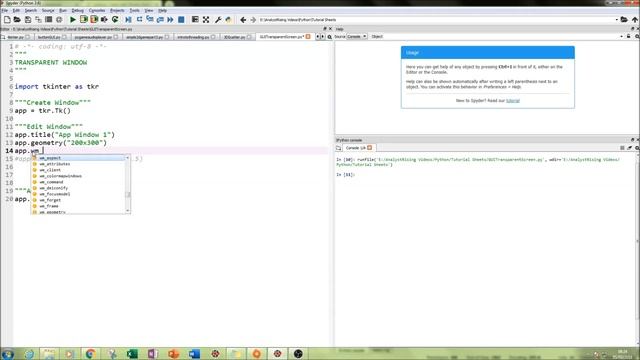Choose wm_forget from autocomplete list
This screenshot has width=640, height=360.
click(79, 200)
